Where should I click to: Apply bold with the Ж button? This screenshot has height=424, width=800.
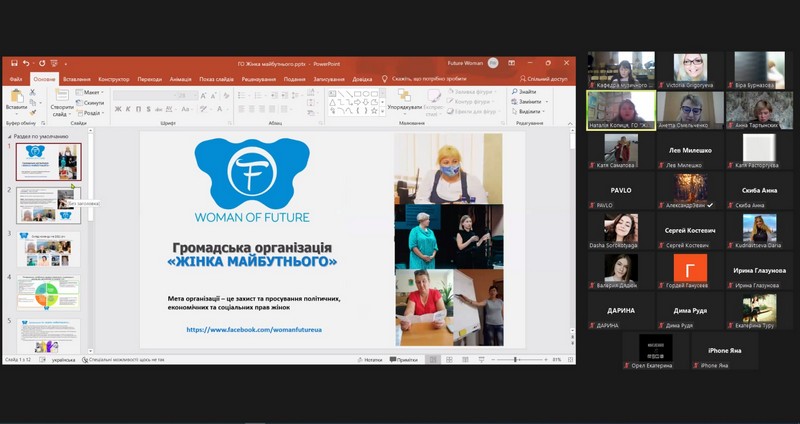[118, 109]
